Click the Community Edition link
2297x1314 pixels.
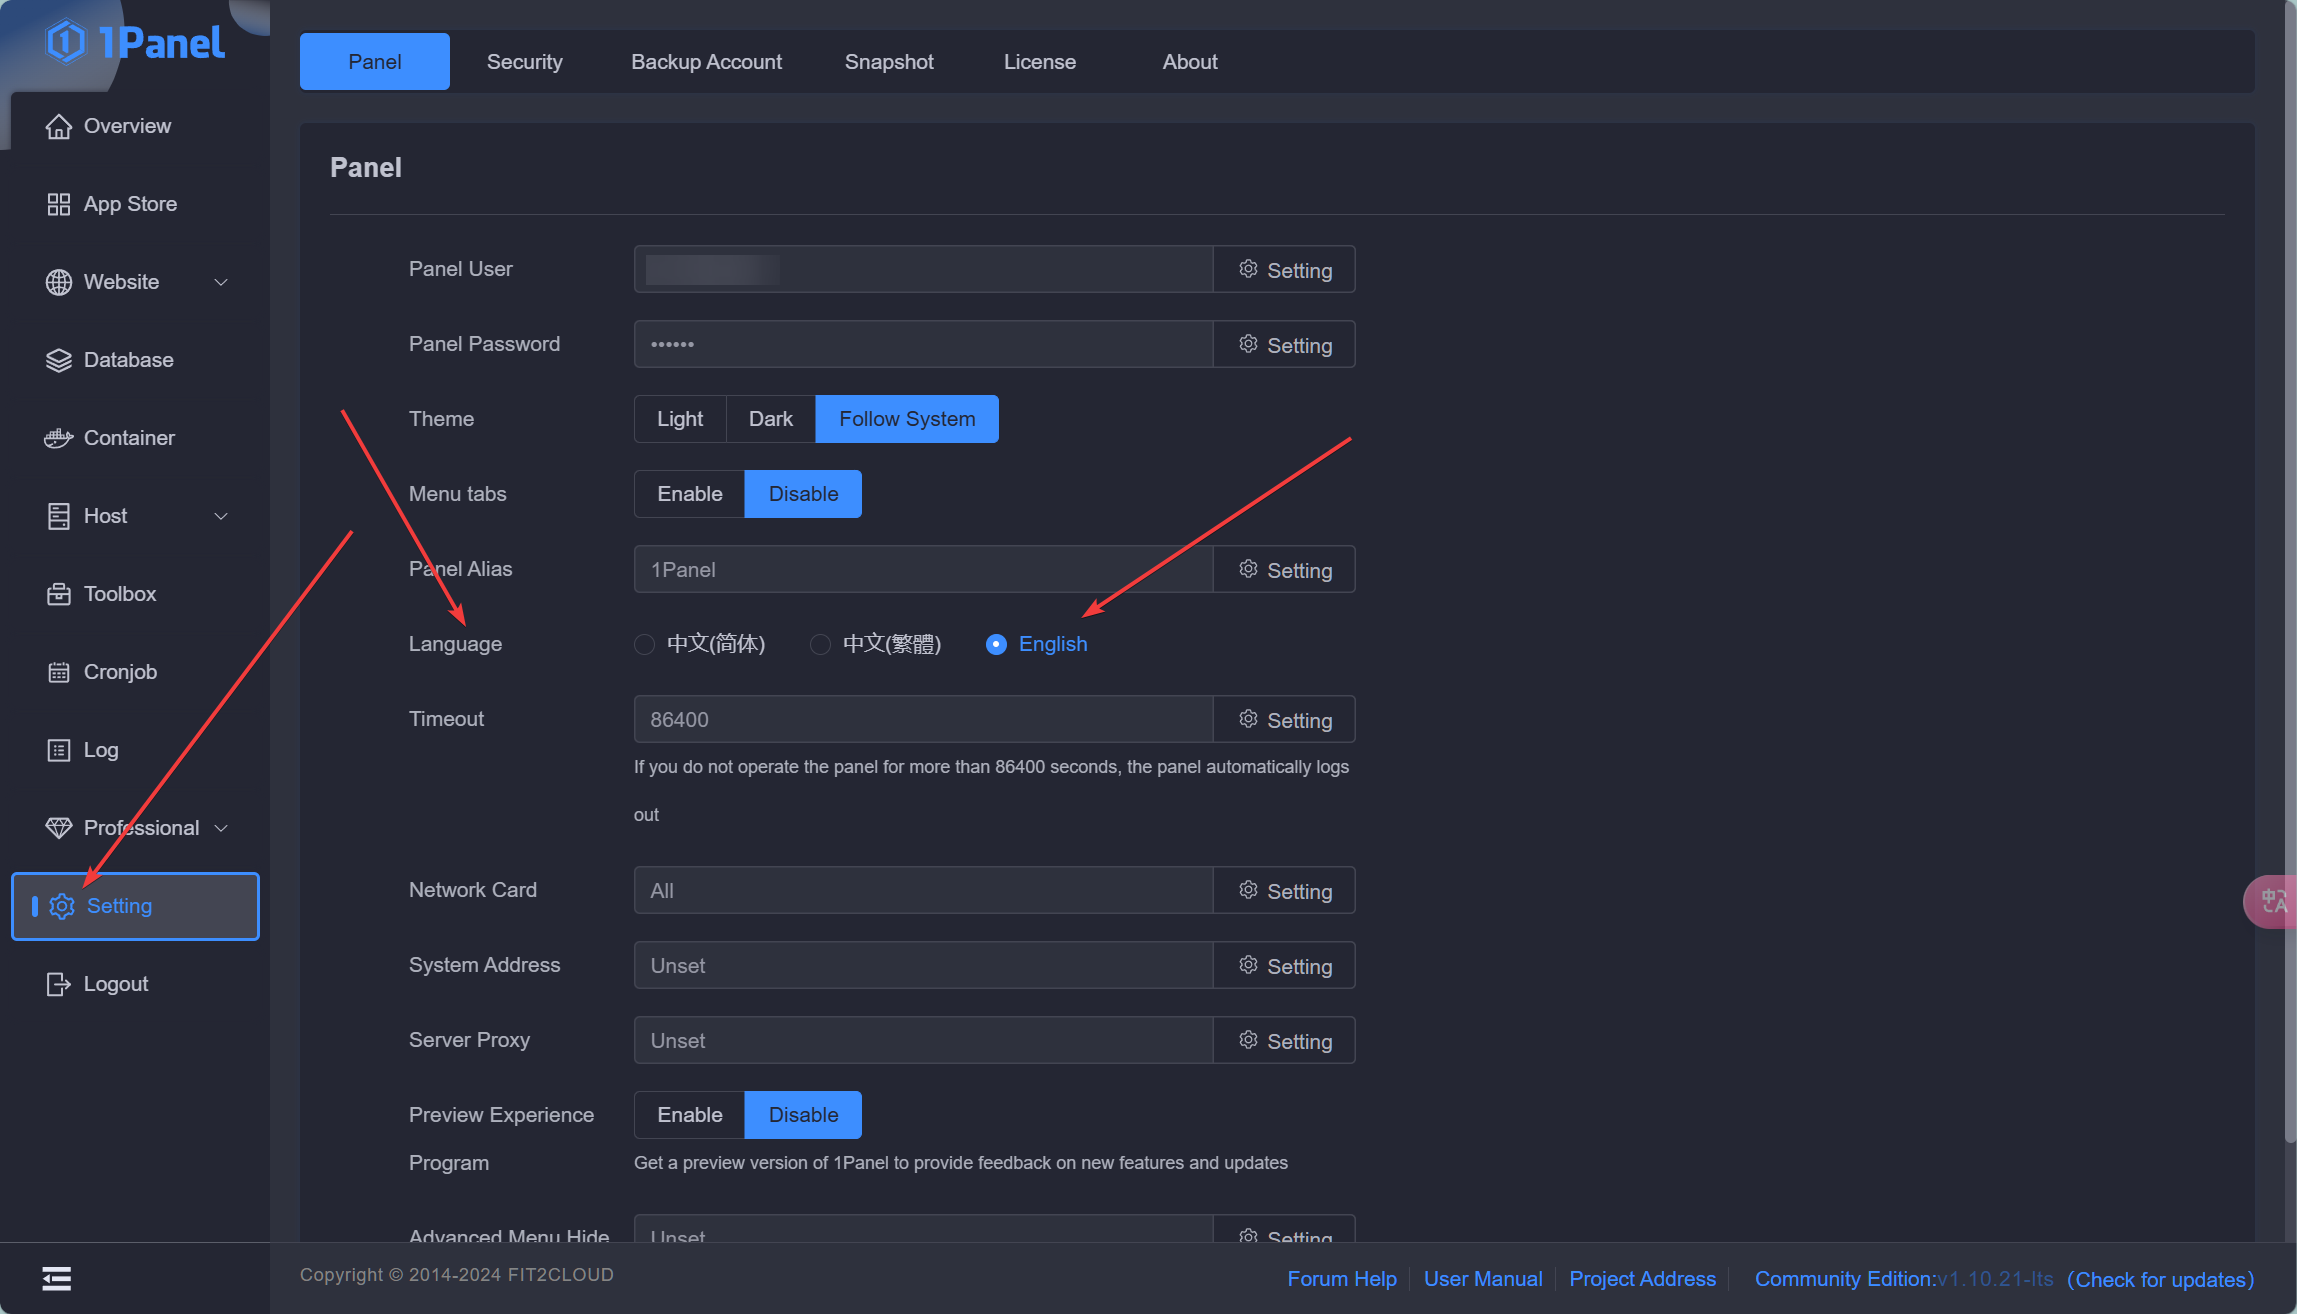(1845, 1279)
